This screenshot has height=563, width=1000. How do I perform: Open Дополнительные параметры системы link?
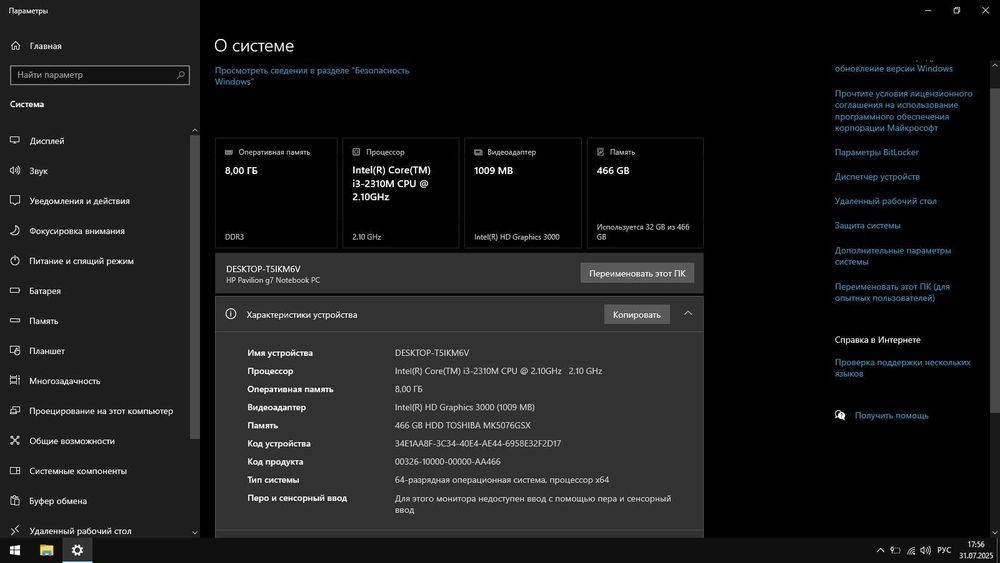[x=893, y=256]
